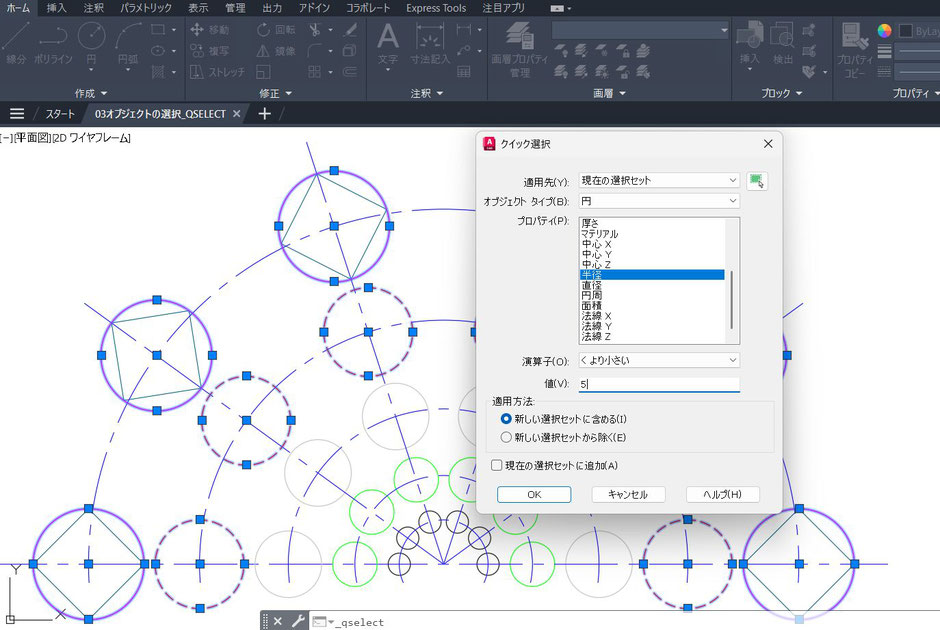Open the 適用先 dropdown
Screen dimensions: 940x630
(659, 180)
